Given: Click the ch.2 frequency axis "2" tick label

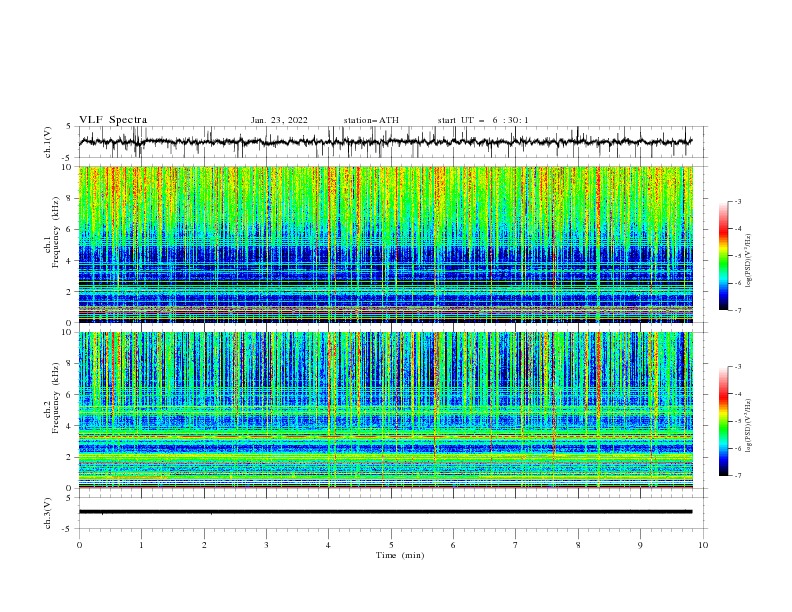Looking at the screenshot, I should coord(70,457).
